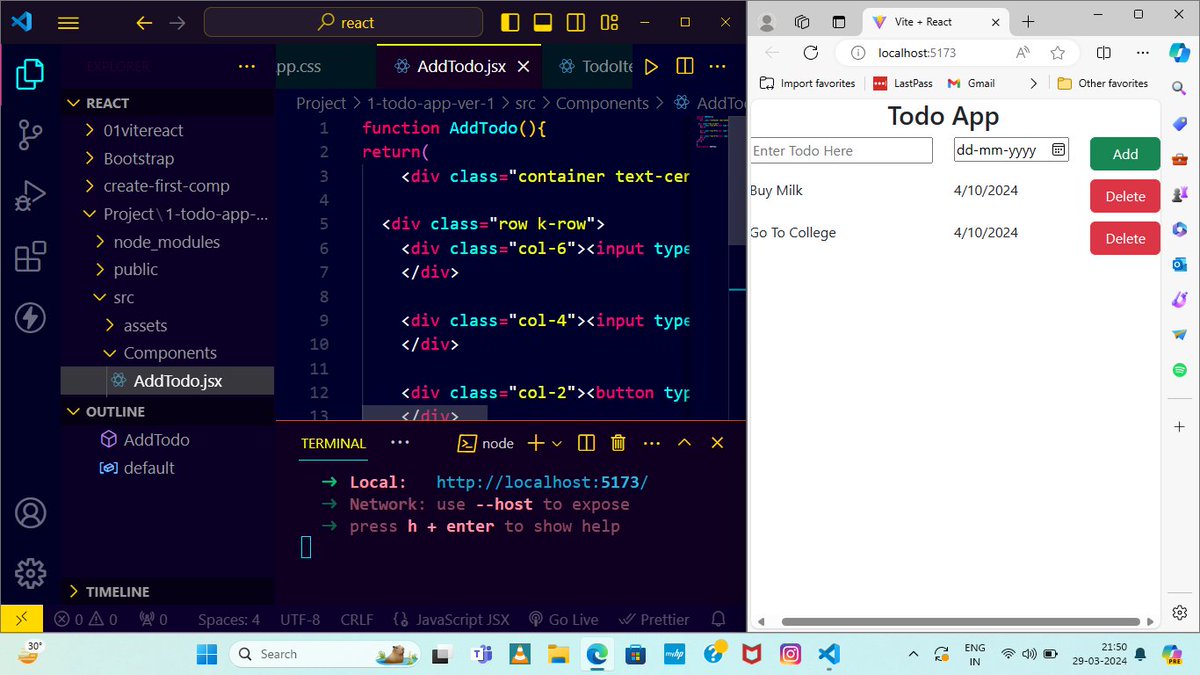Screen dimensions: 1200x675
Task: Open the Extensions view
Action: (30, 257)
